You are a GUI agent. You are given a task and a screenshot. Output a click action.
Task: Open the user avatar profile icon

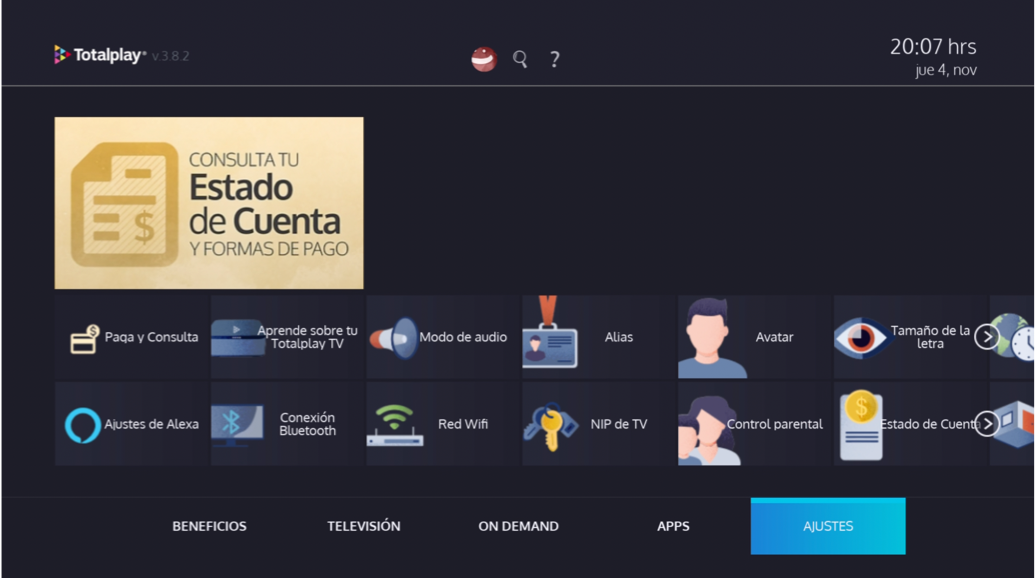(484, 59)
